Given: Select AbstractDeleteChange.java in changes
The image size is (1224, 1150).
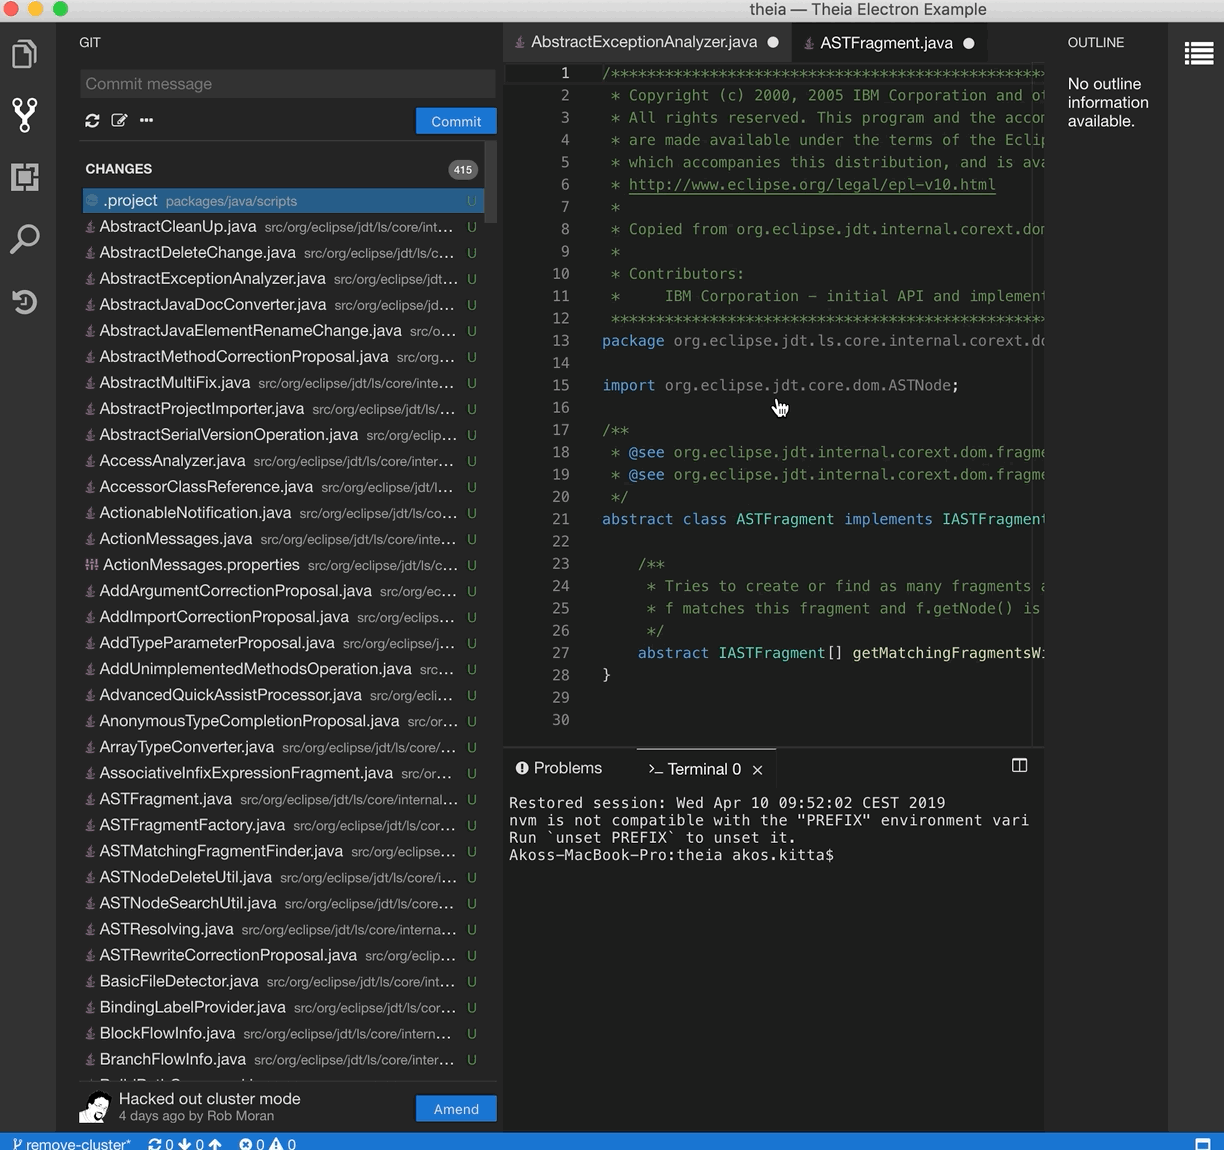Looking at the screenshot, I should 283,253.
